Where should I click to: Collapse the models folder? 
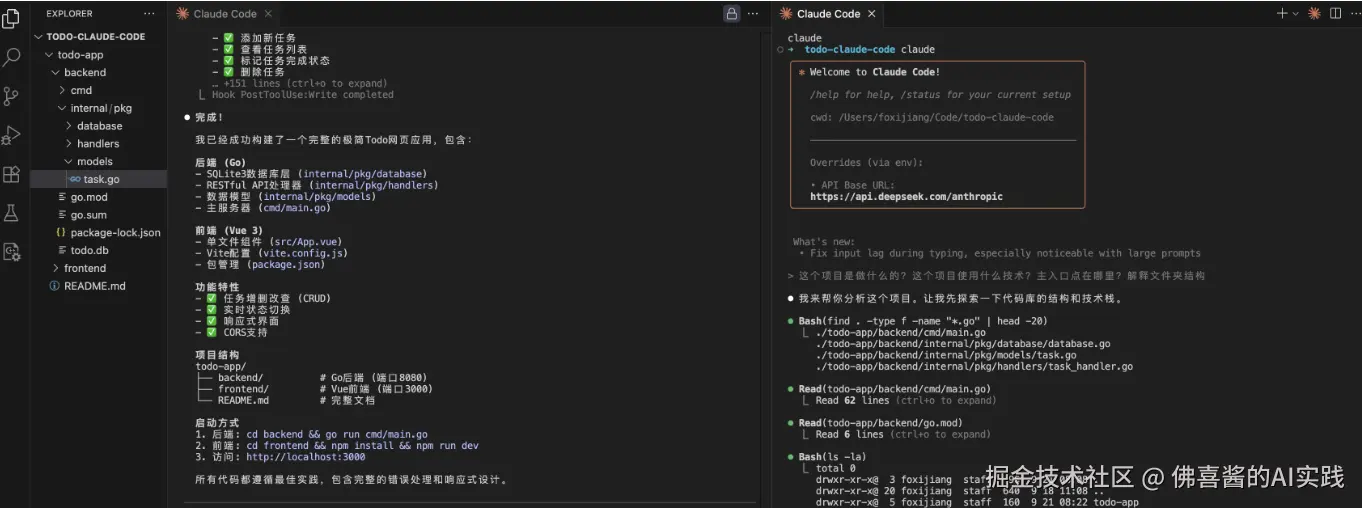click(x=68, y=161)
